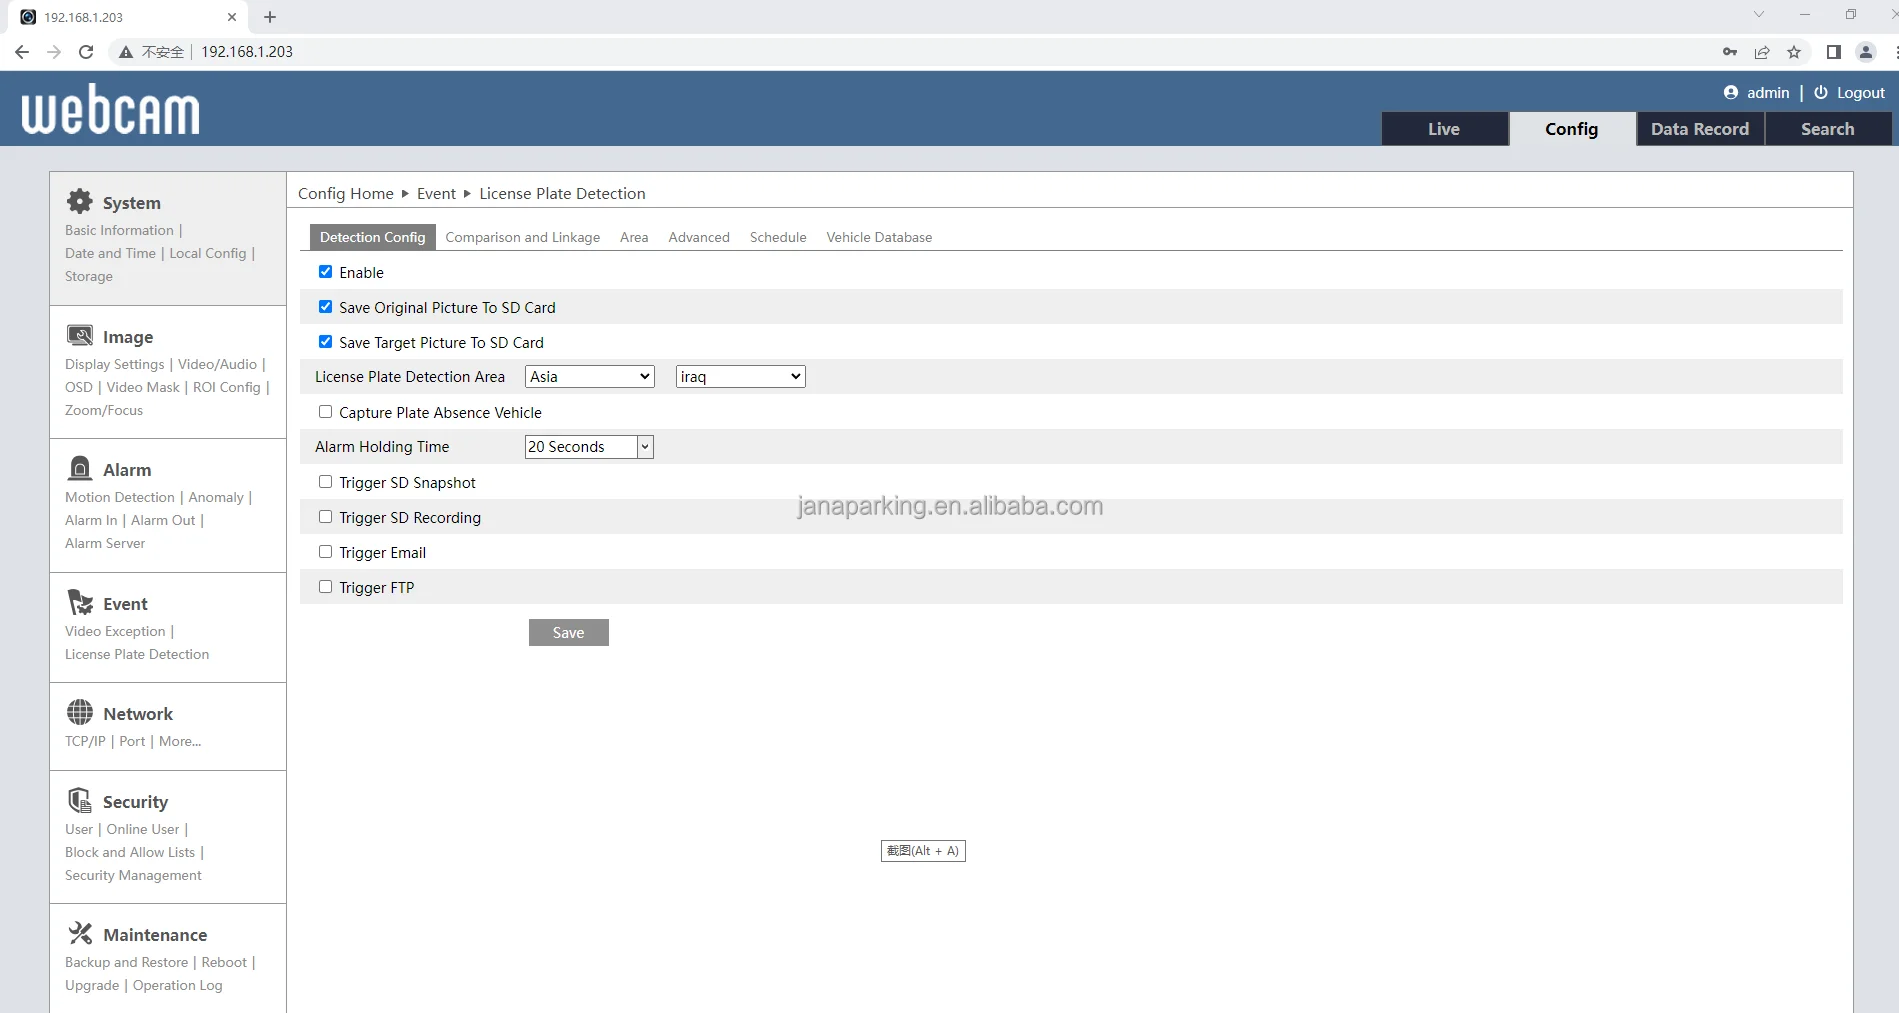Click the System gear icon
Viewport: 1899px width, 1013px height.
coord(80,201)
